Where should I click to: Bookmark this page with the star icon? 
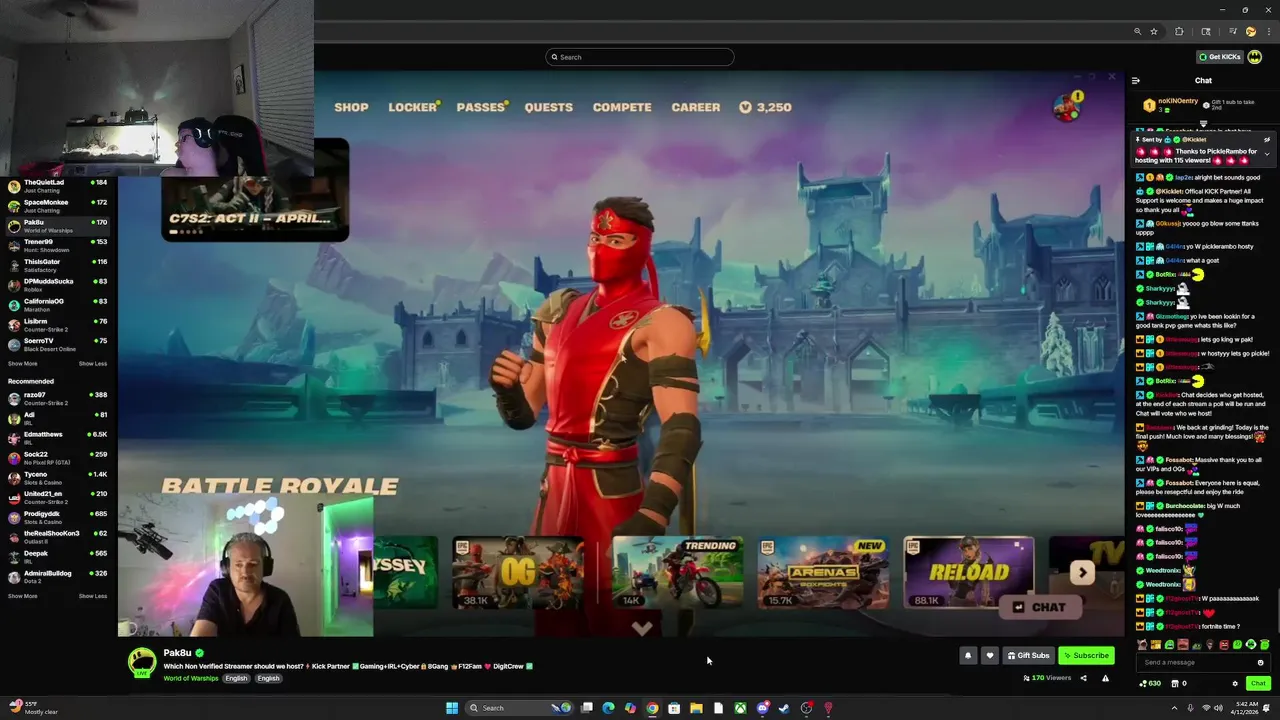(x=1154, y=32)
